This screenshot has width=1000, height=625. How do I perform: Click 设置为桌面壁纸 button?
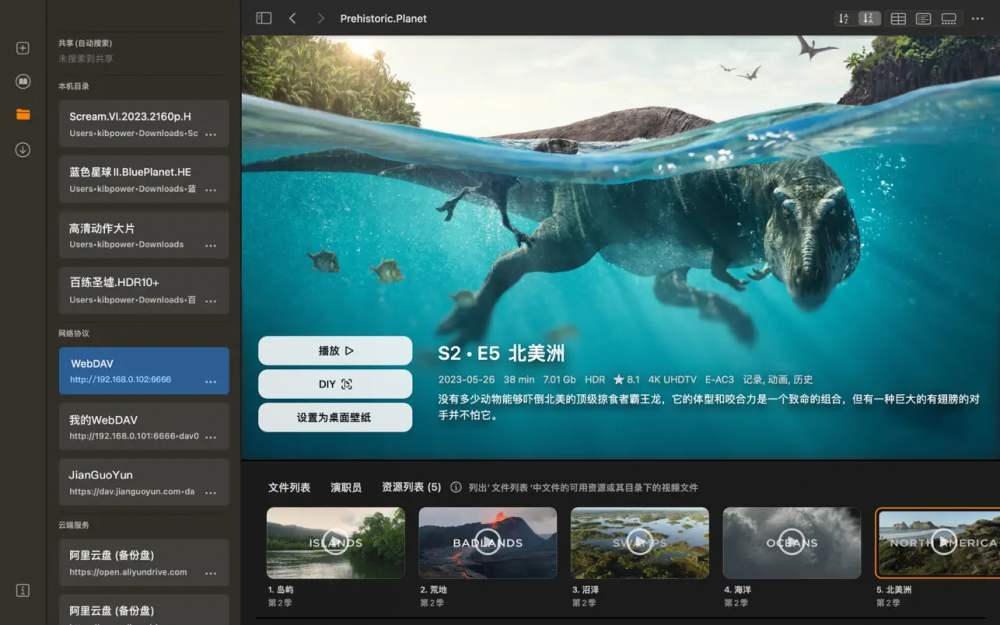tap(335, 417)
